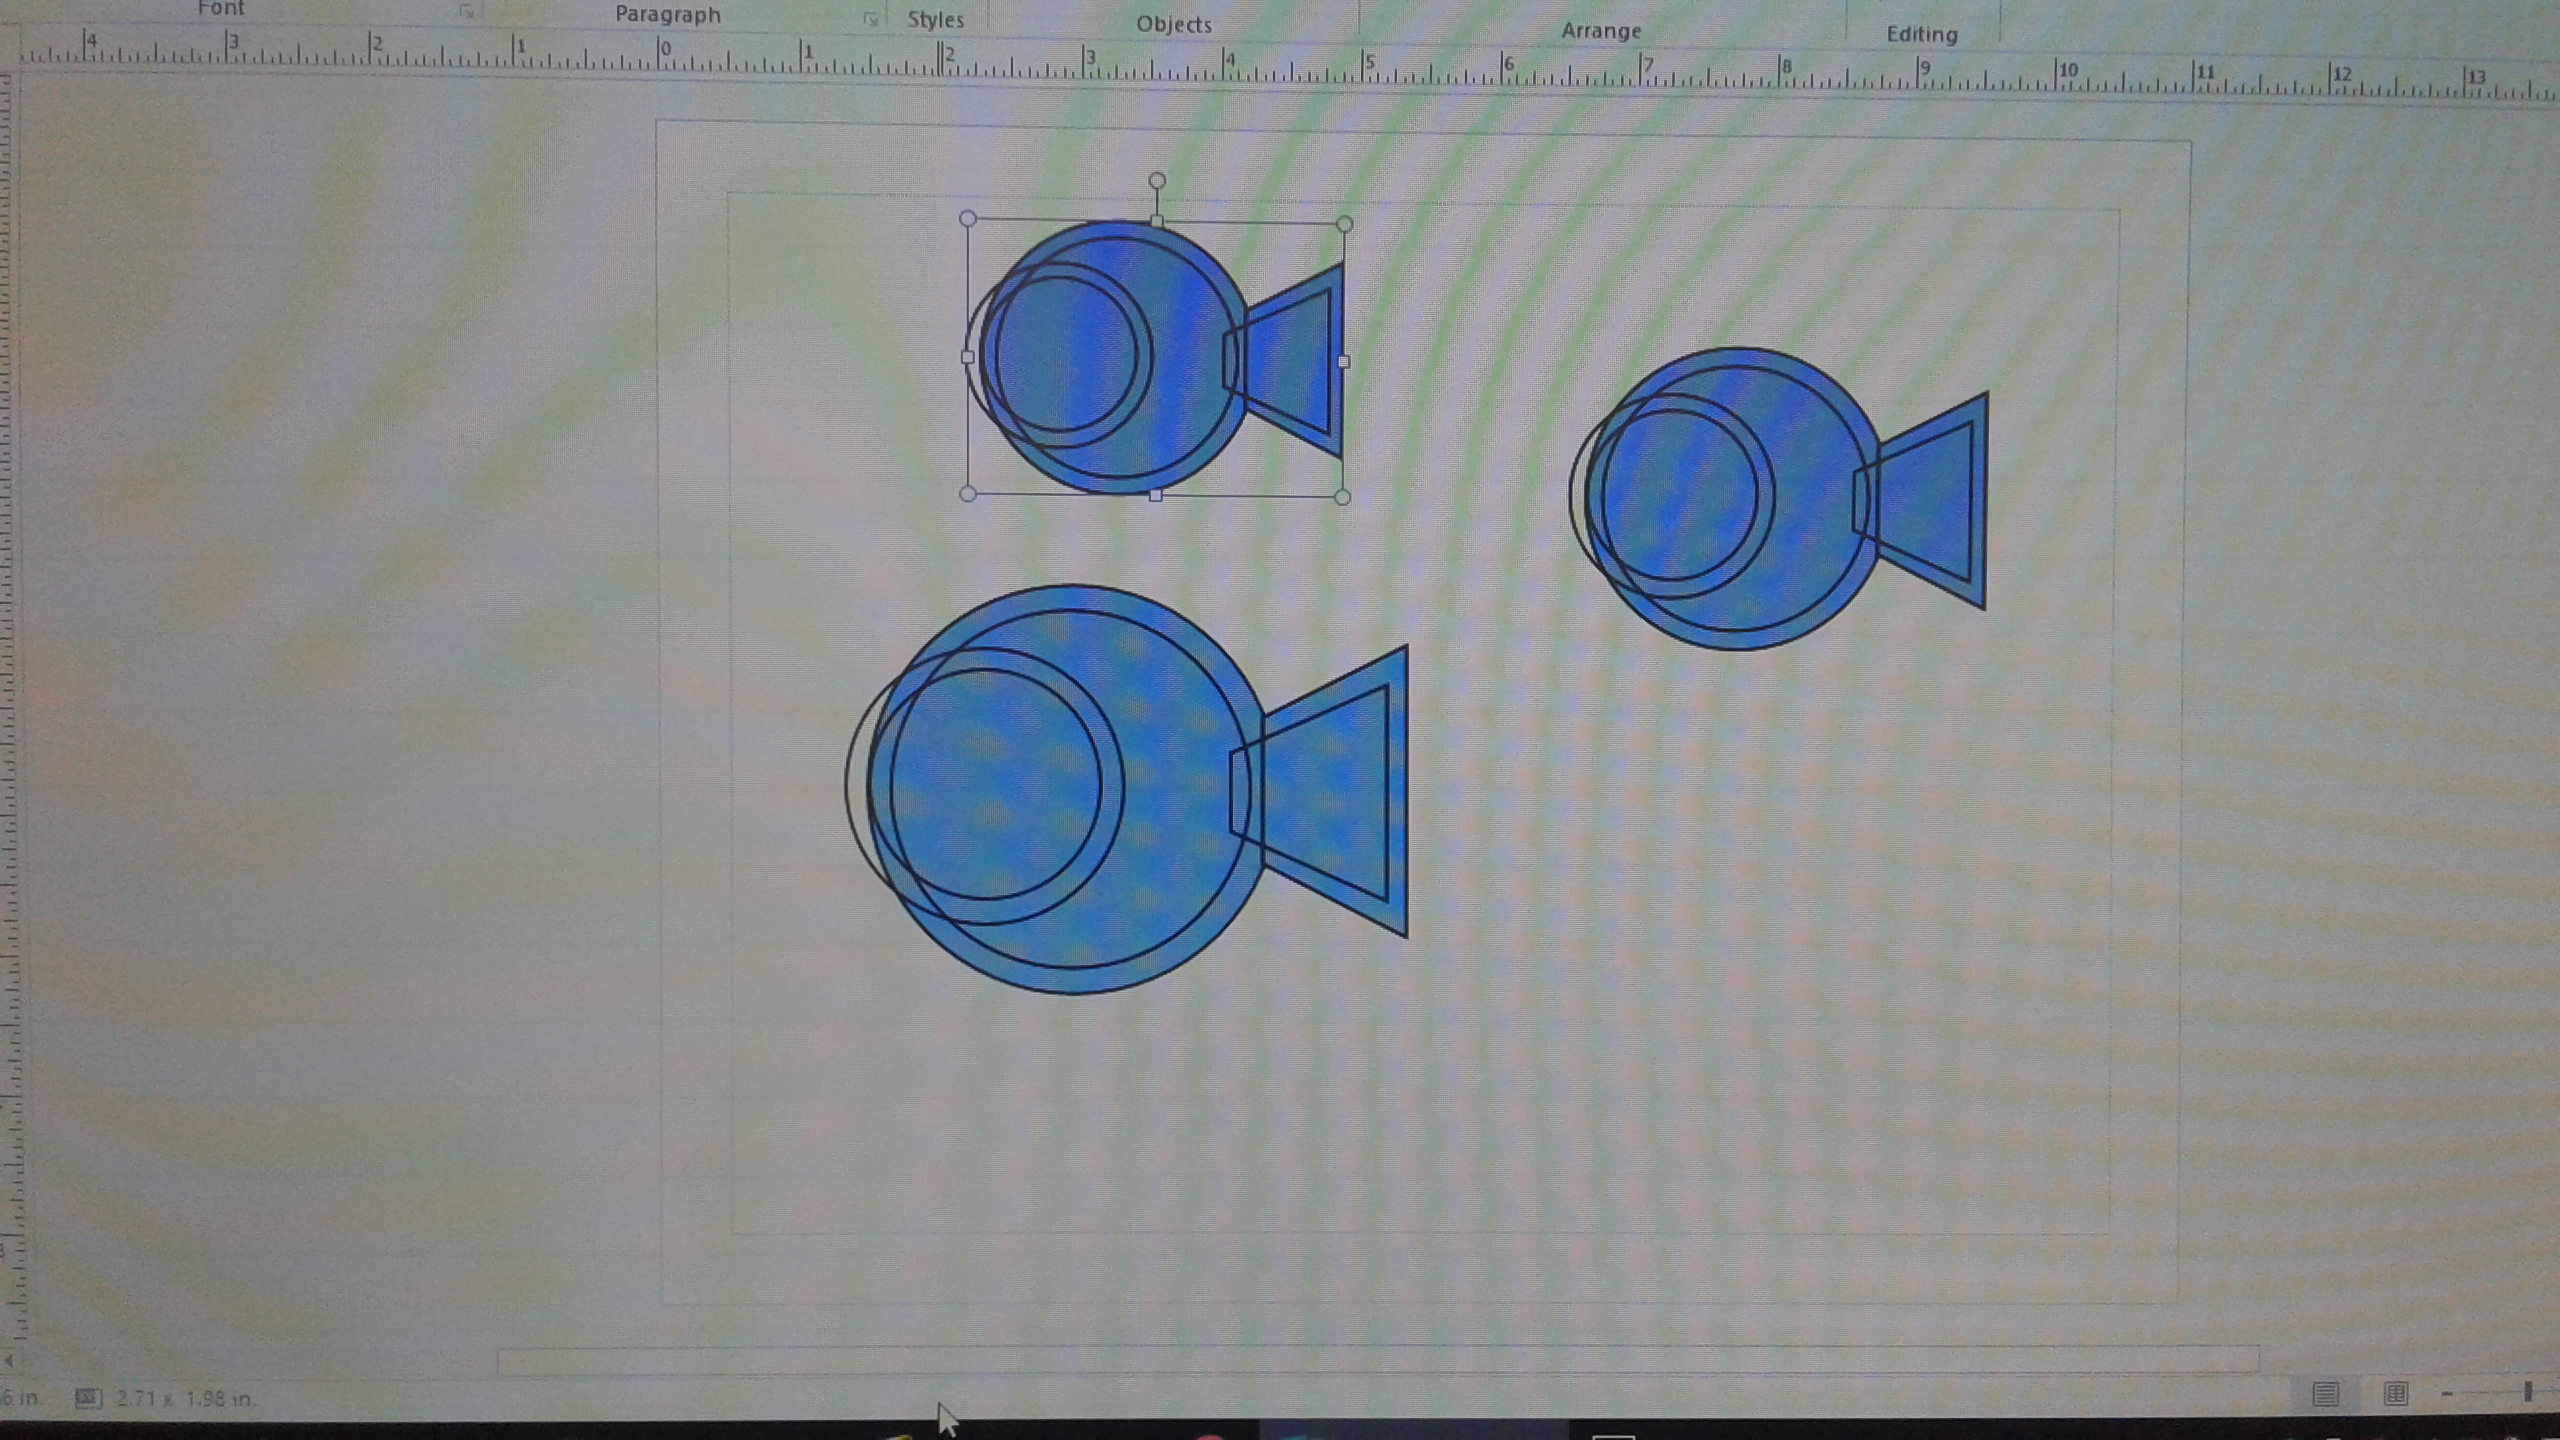Click the zoom slider handle
Image resolution: width=2560 pixels, height=1440 pixels.
(x=2527, y=1392)
